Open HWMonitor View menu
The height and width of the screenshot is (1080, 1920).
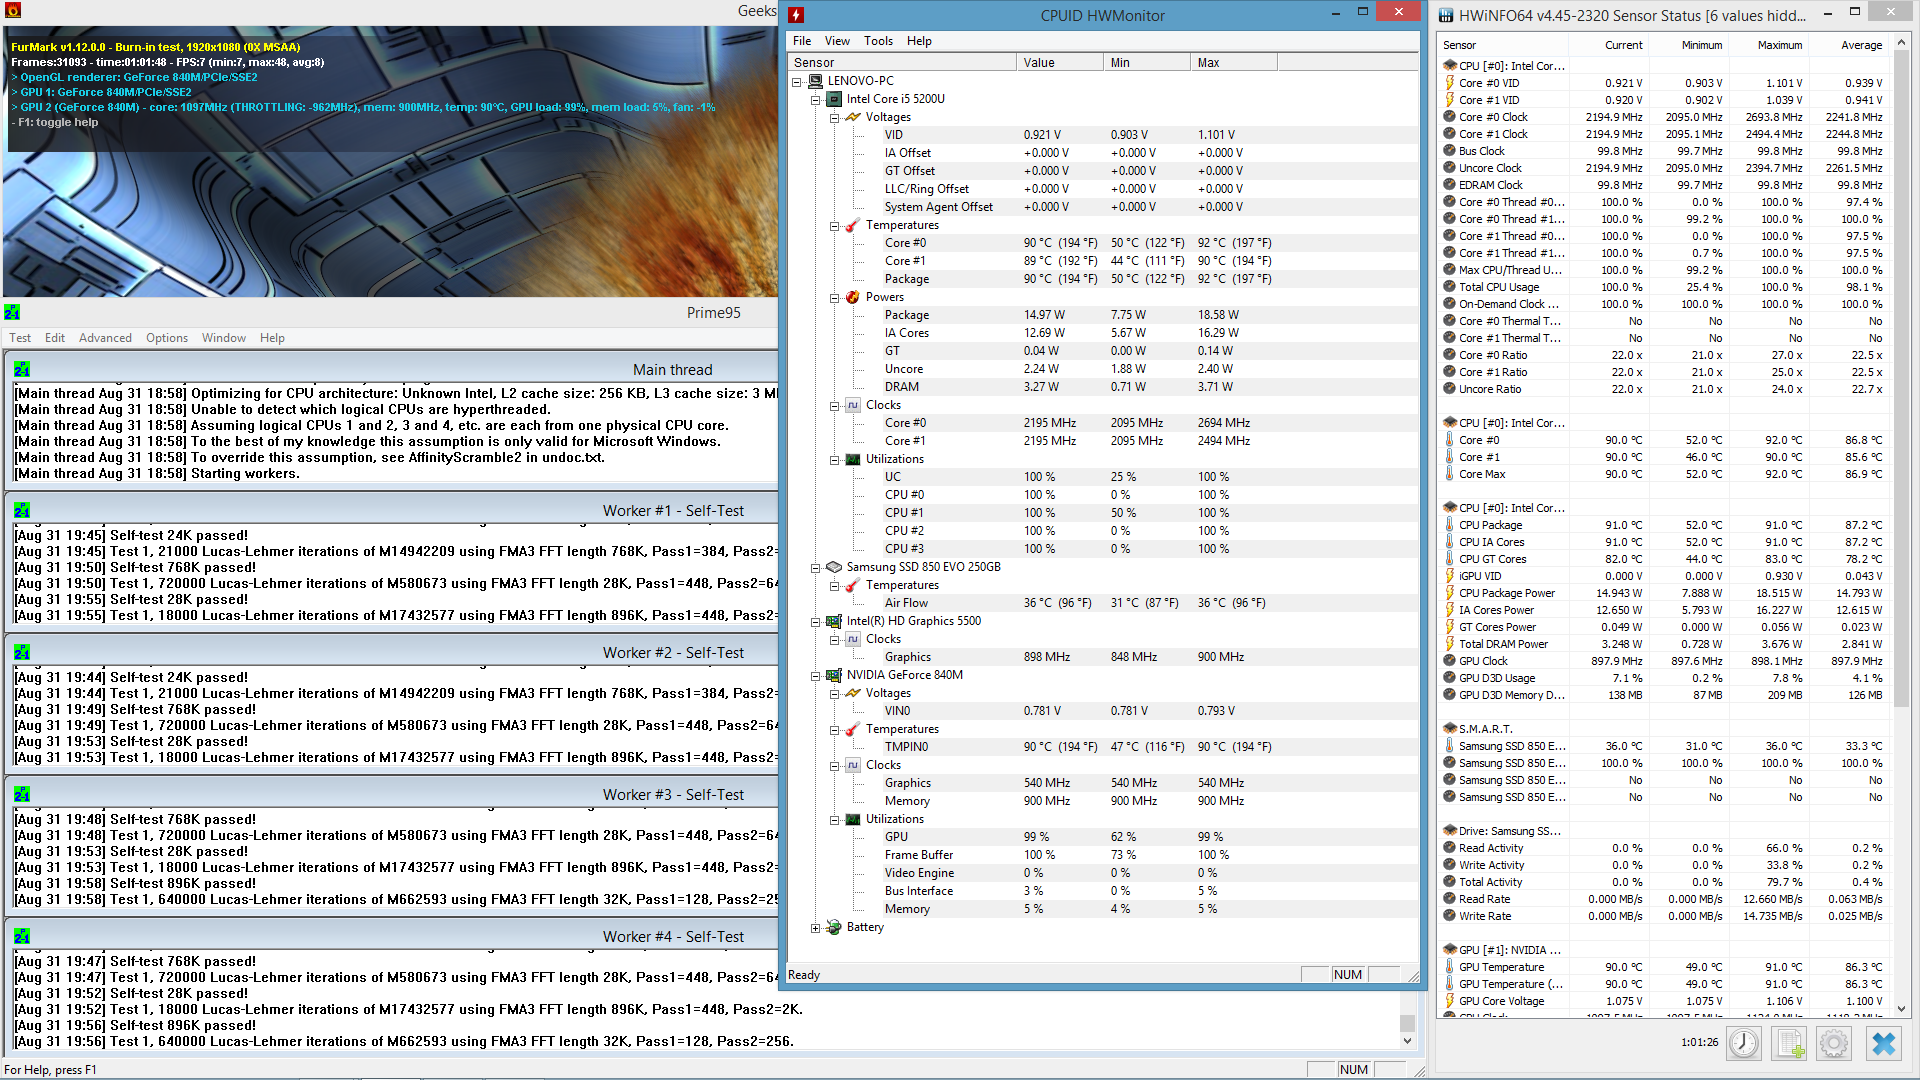click(x=837, y=41)
